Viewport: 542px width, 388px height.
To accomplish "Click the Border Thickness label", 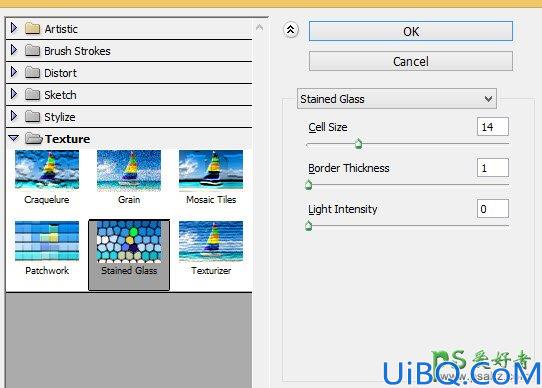I will [349, 168].
